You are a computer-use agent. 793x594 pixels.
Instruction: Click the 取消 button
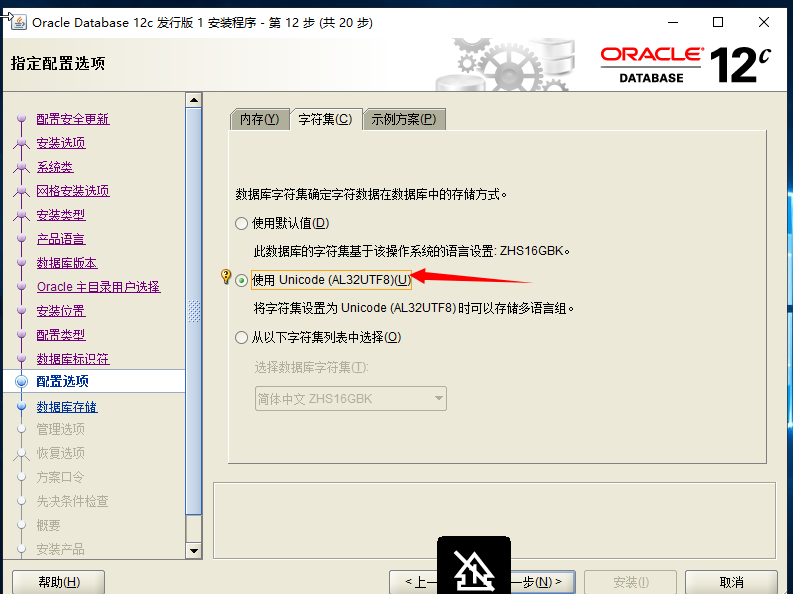pos(731,582)
